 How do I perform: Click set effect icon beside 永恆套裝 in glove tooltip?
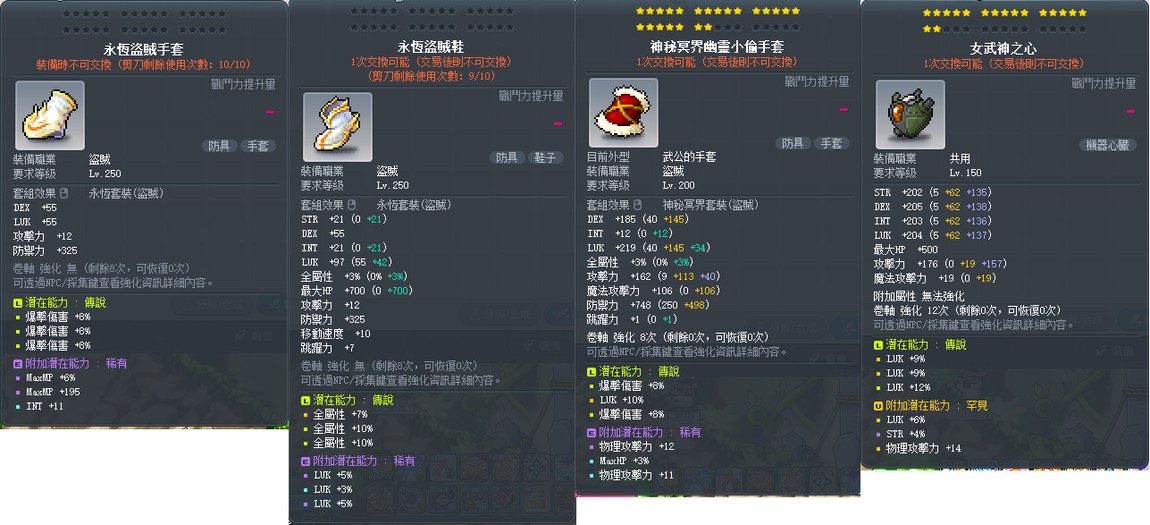pyautogui.click(x=64, y=194)
